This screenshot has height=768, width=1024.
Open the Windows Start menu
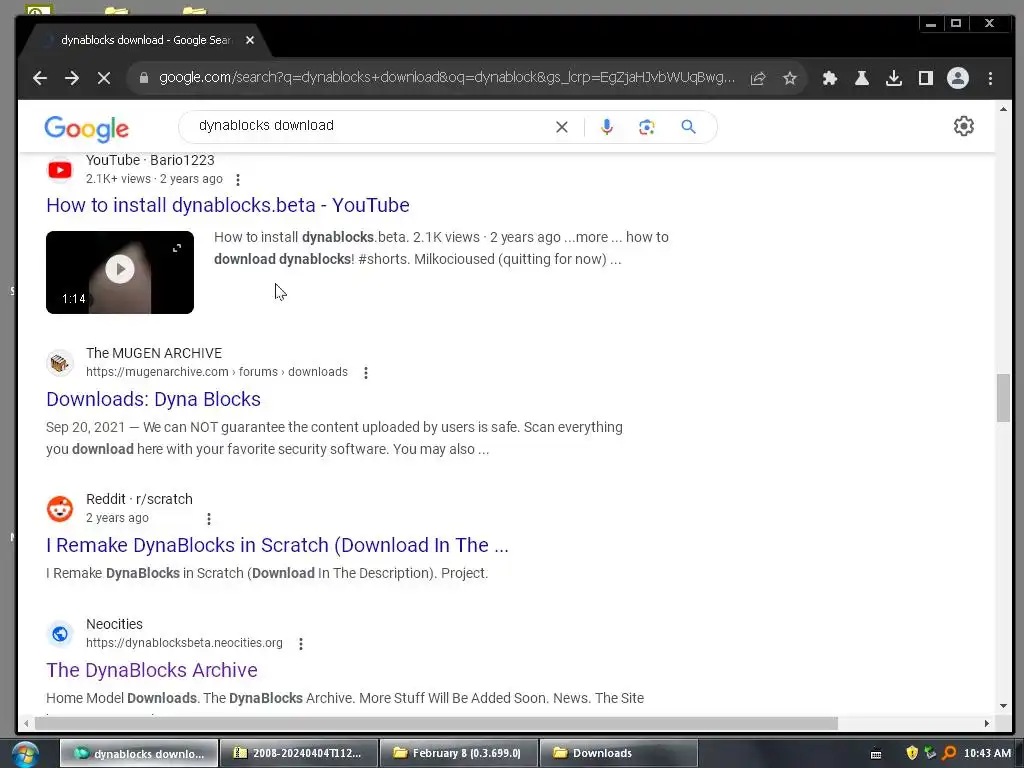25,754
